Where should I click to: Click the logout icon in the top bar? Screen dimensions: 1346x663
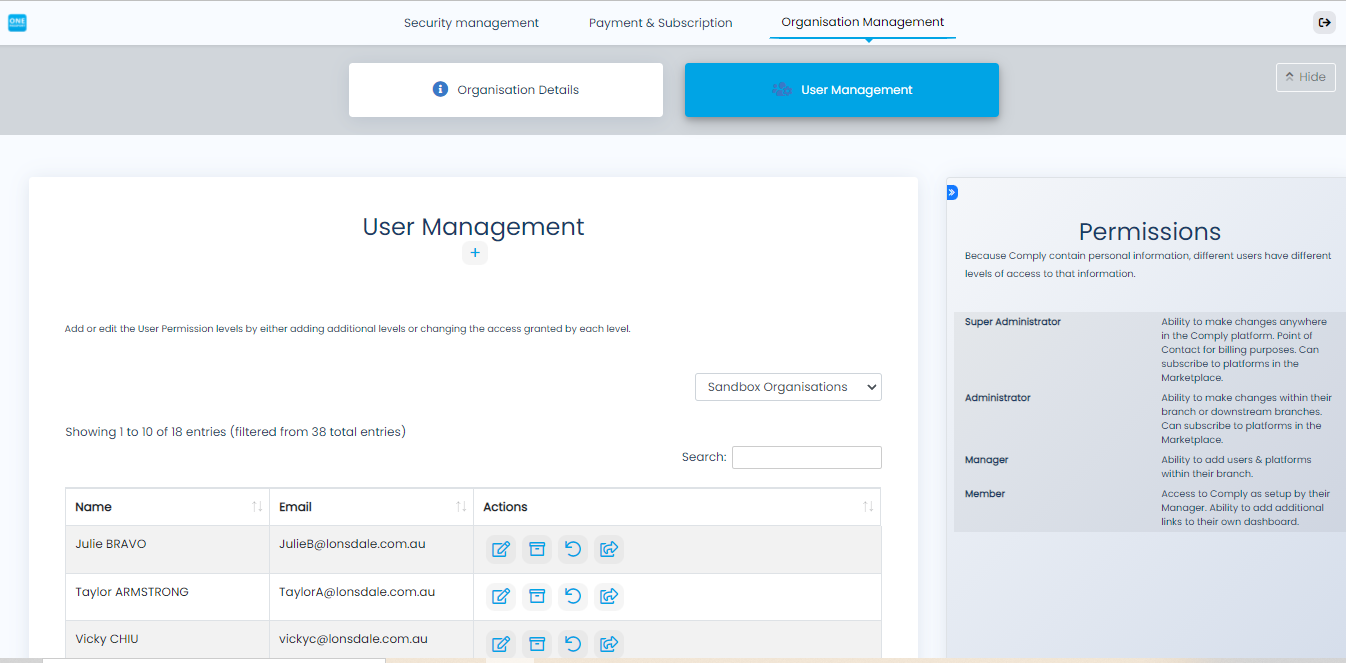click(1324, 22)
